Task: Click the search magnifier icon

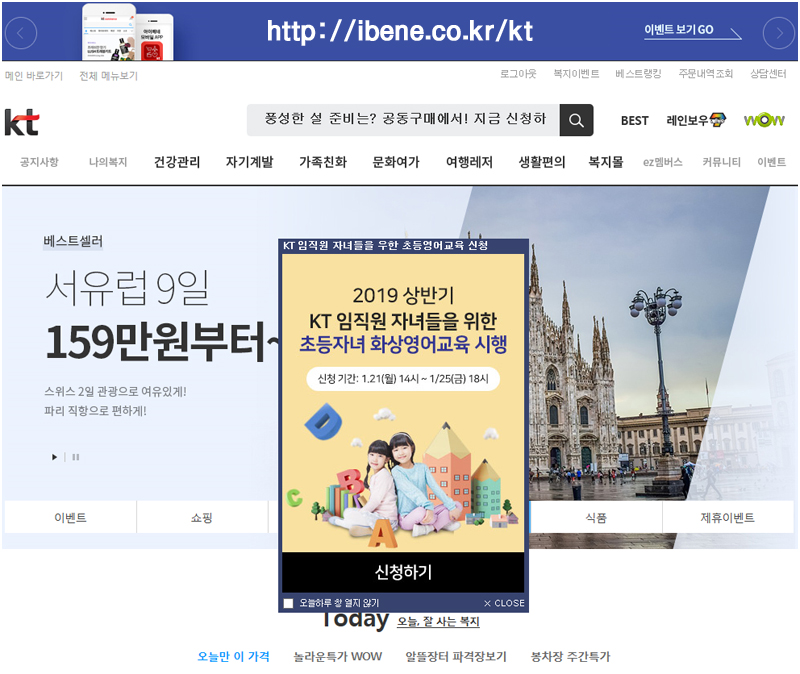Action: tap(576, 120)
